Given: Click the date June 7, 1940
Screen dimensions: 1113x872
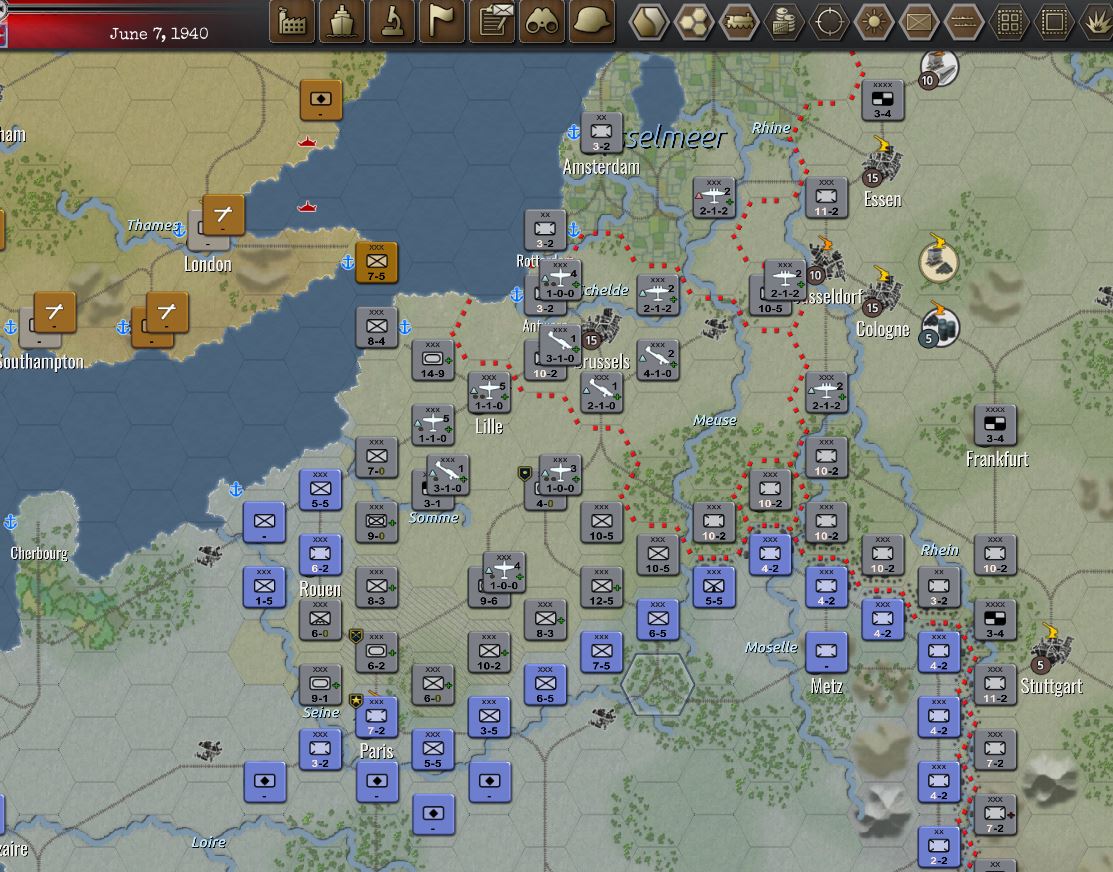Looking at the screenshot, I should tap(159, 33).
